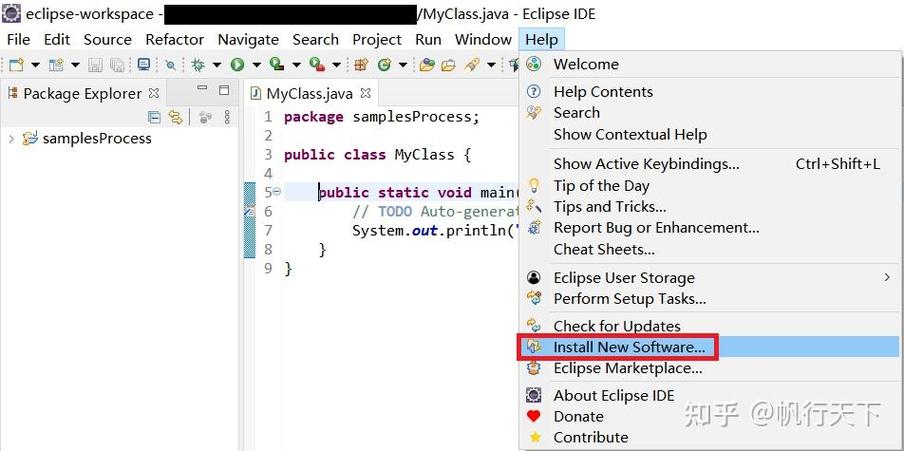Select the samplesProcess project
The width and height of the screenshot is (904, 451).
coord(97,139)
